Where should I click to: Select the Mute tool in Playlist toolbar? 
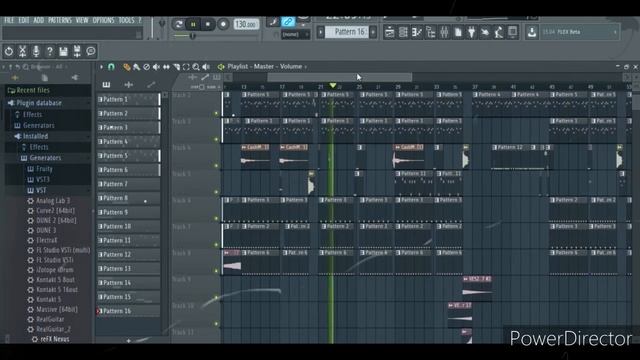point(156,67)
